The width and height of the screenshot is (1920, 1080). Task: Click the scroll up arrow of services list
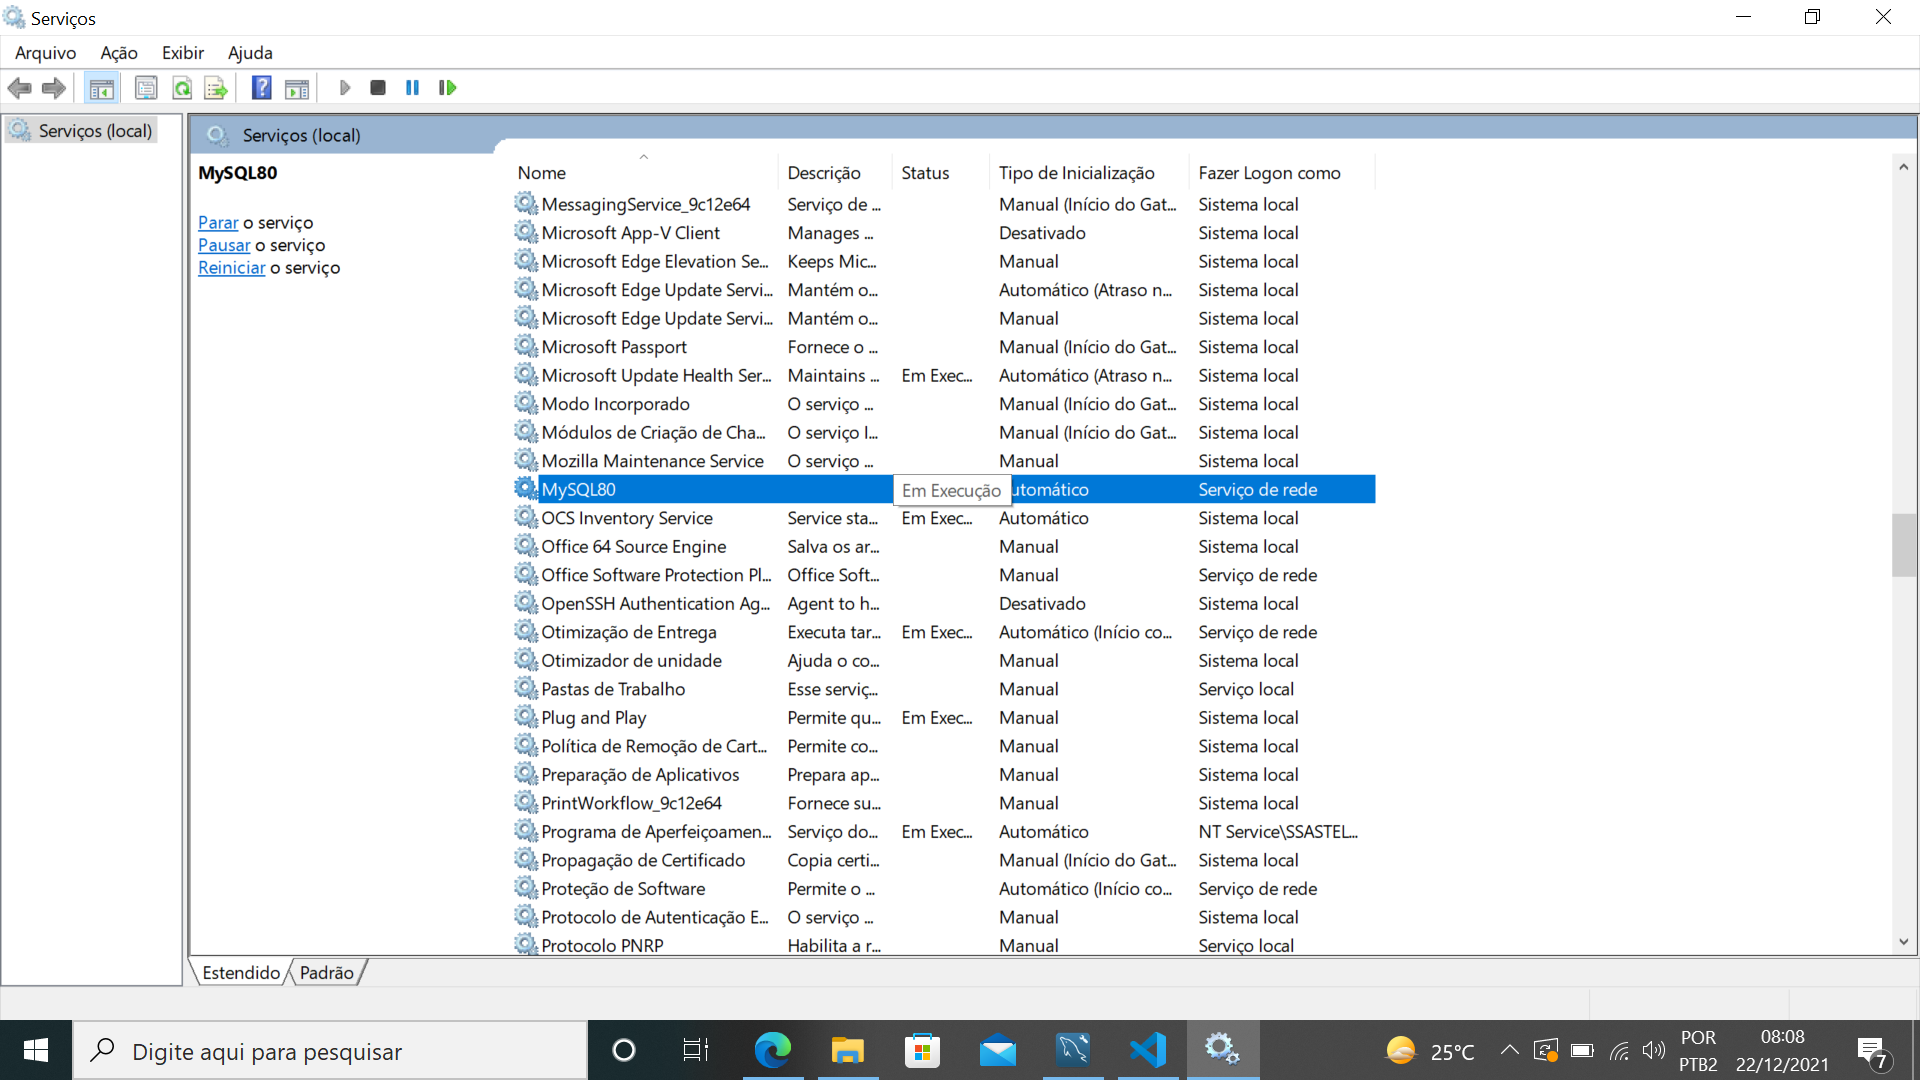click(x=1903, y=167)
